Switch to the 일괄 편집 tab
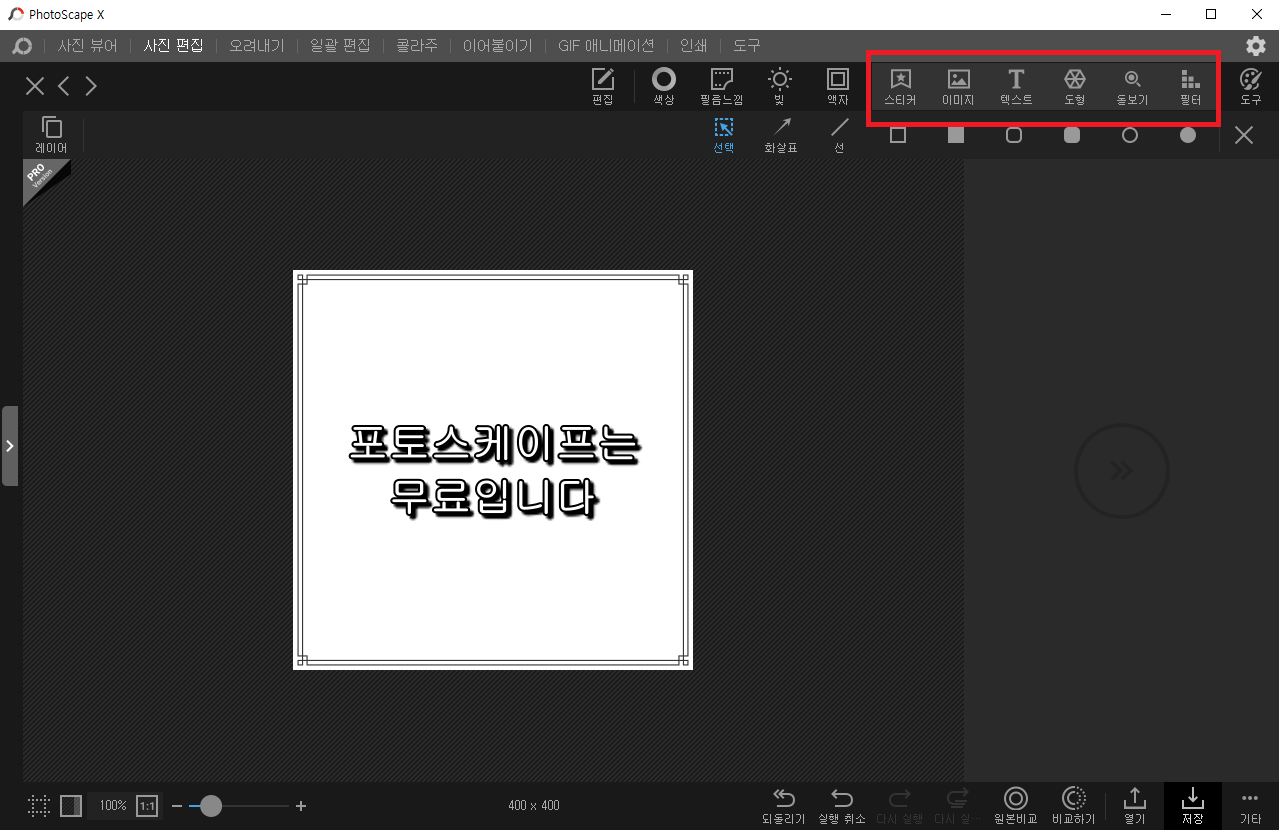1279x830 pixels. tap(340, 46)
